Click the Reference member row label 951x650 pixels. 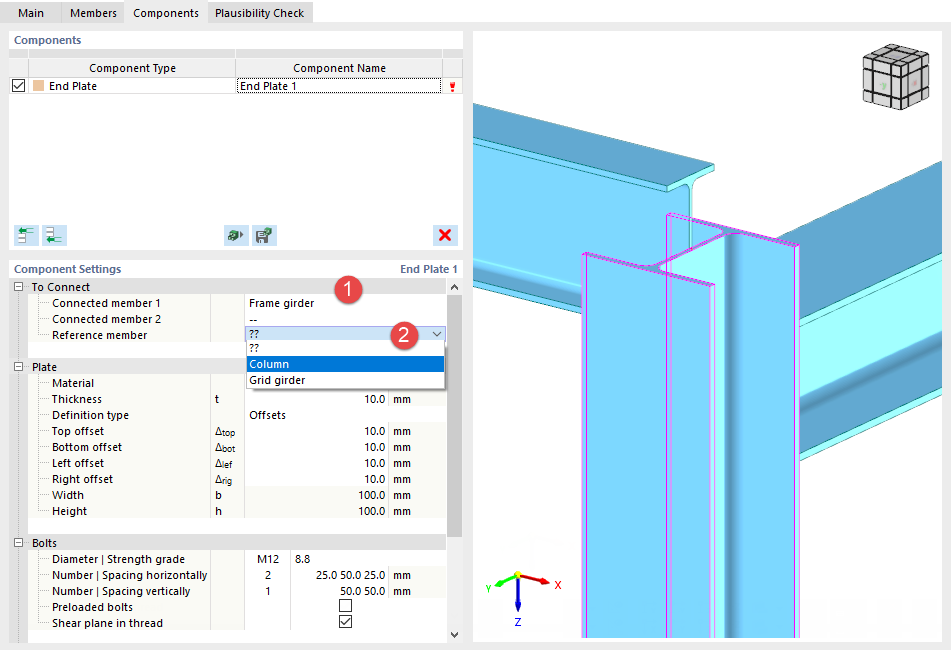point(99,335)
